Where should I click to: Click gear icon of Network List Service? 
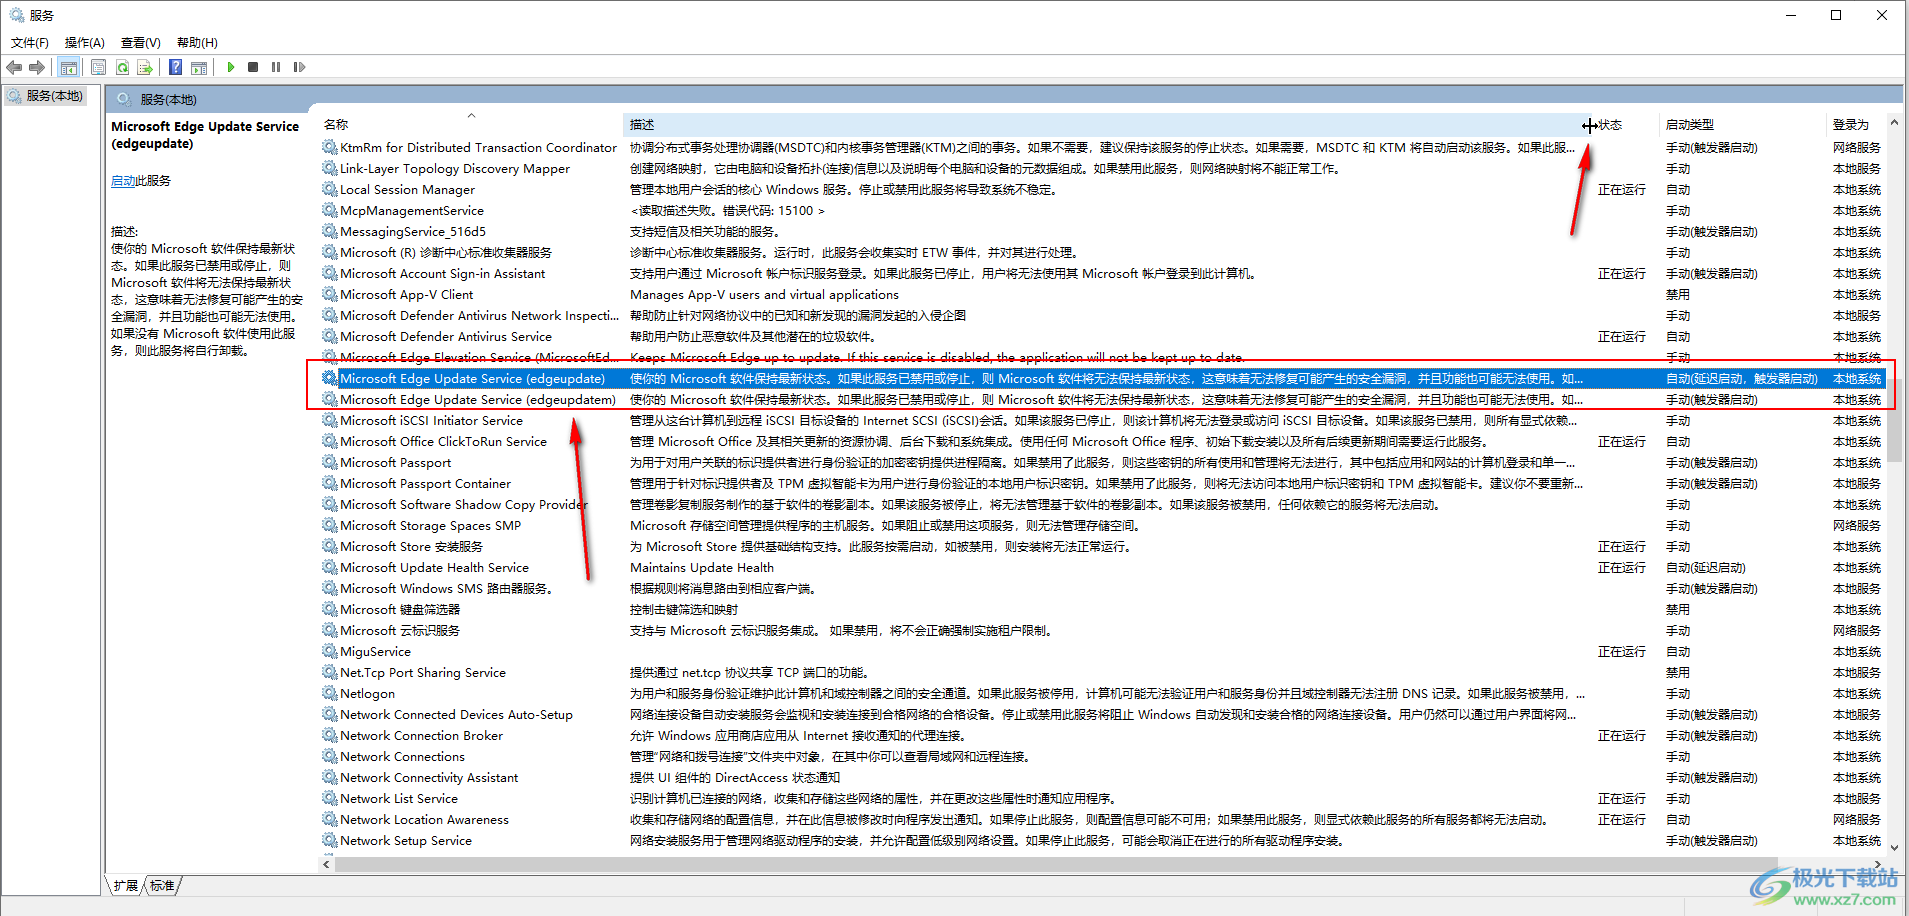coord(329,798)
